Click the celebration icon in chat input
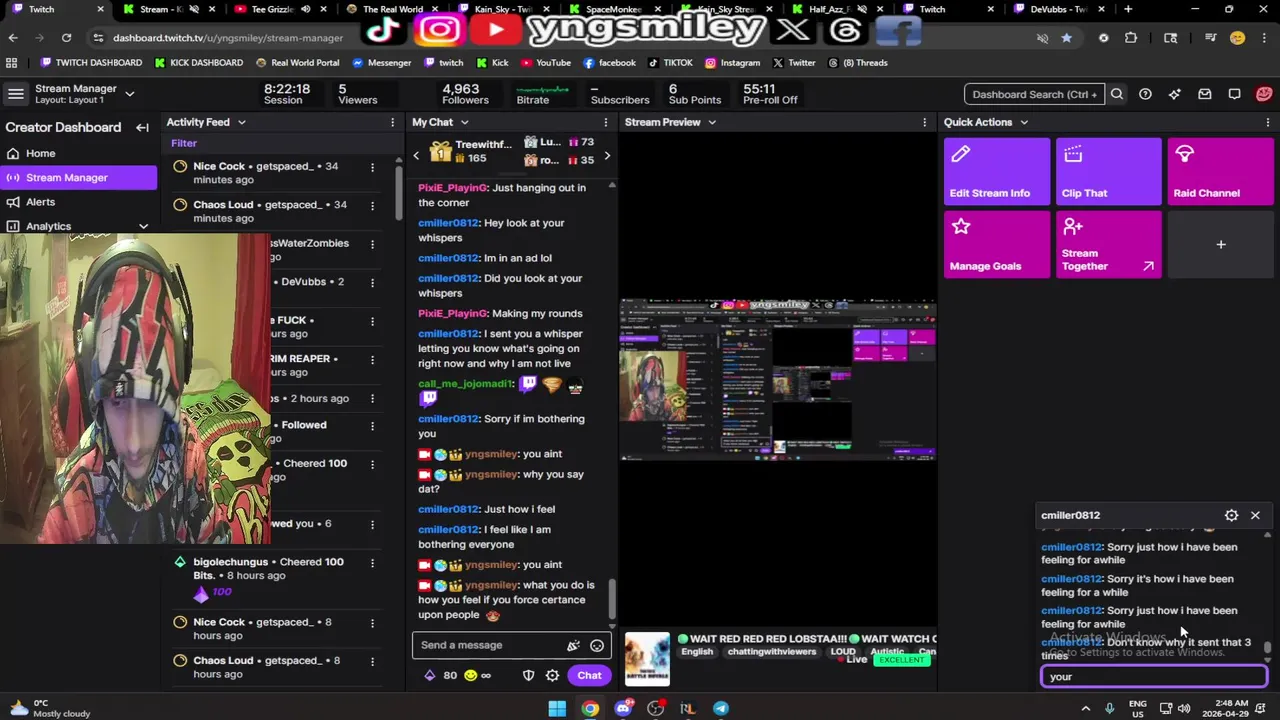The width and height of the screenshot is (1280, 720). tap(574, 646)
